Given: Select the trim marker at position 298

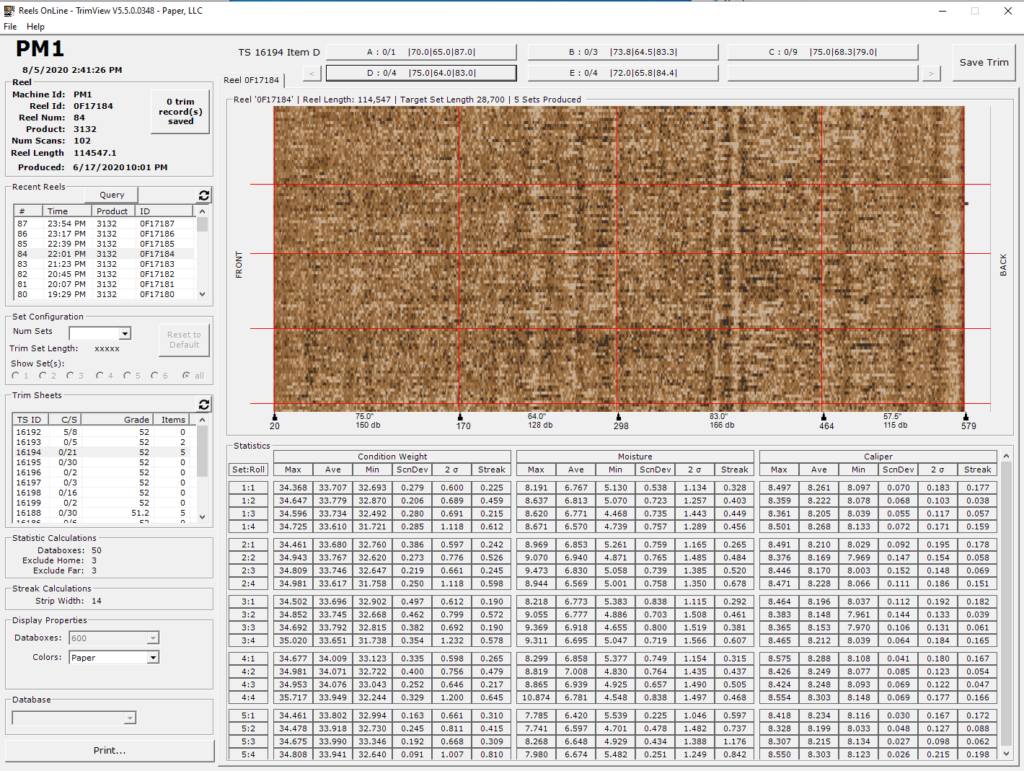Looking at the screenshot, I should point(618,417).
